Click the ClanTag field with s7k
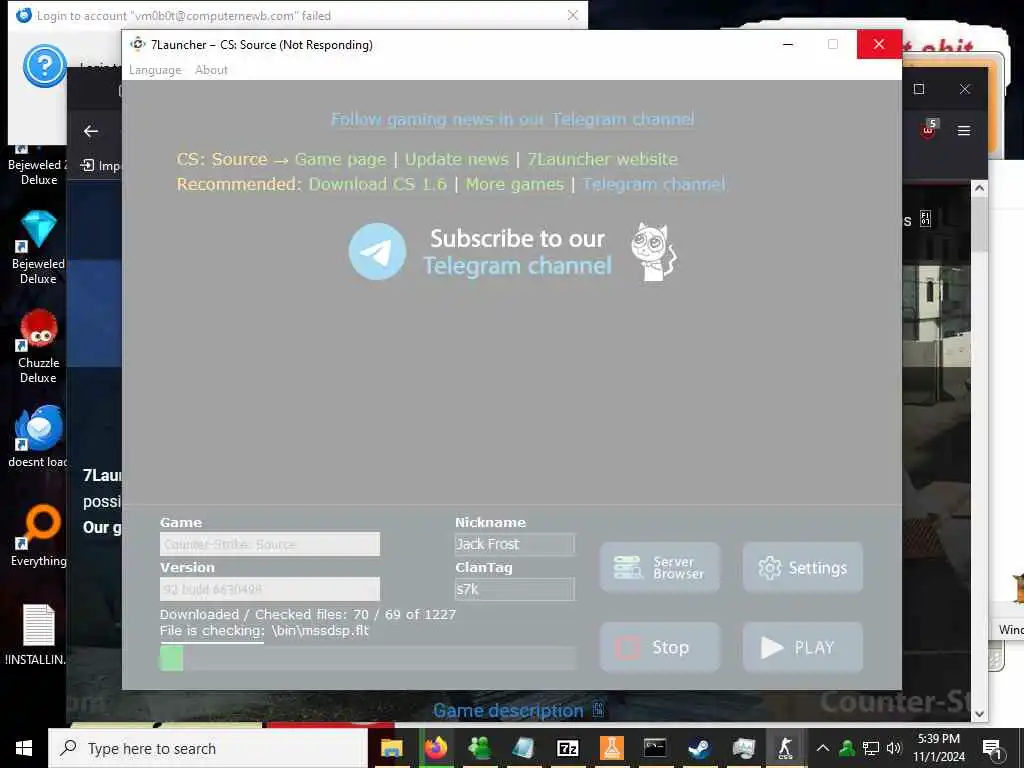Screen dimensions: 1024x768 pyautogui.click(x=515, y=589)
